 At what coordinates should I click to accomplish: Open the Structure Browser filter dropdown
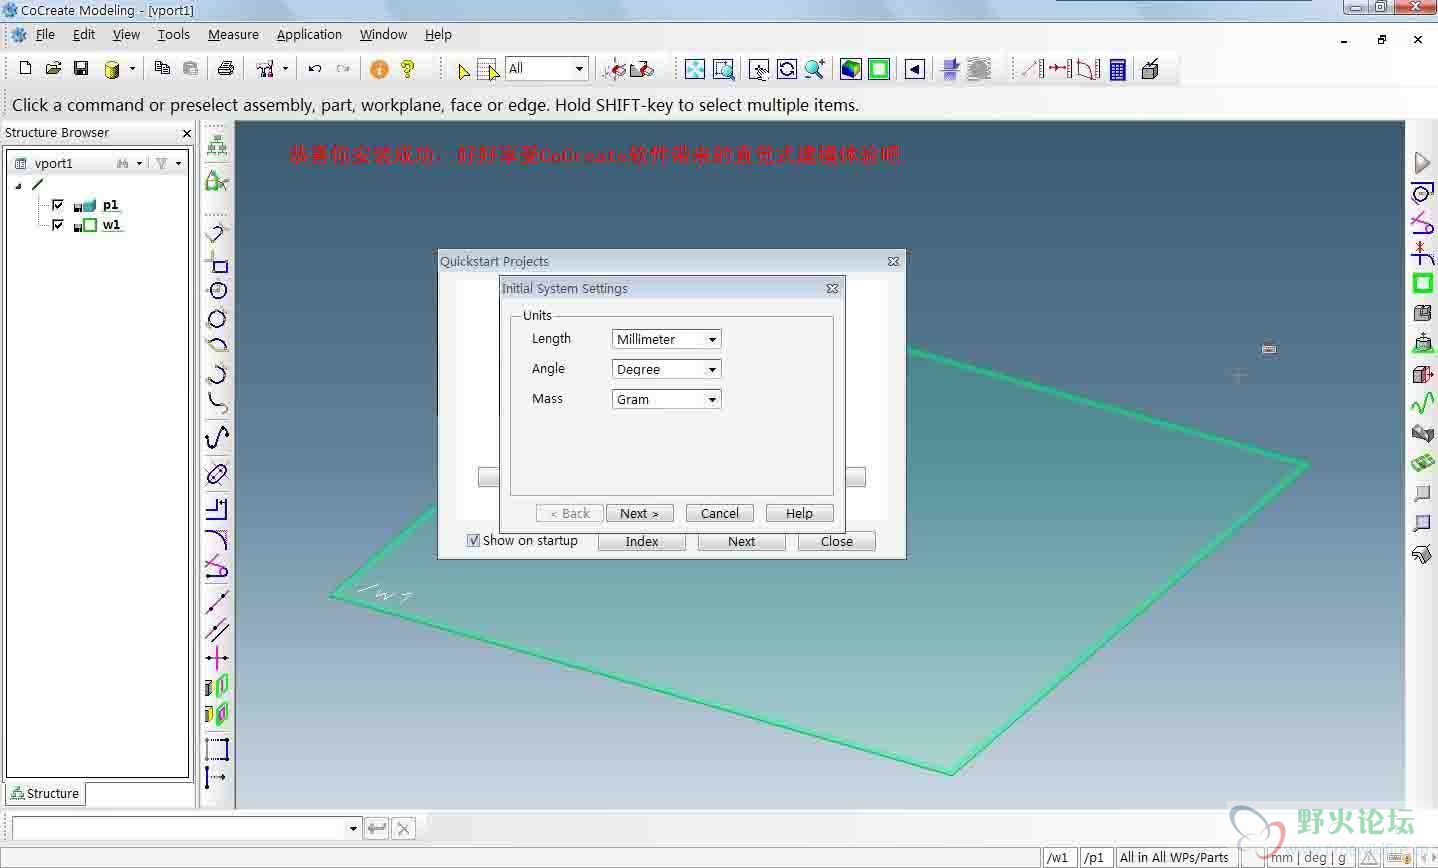coord(178,163)
